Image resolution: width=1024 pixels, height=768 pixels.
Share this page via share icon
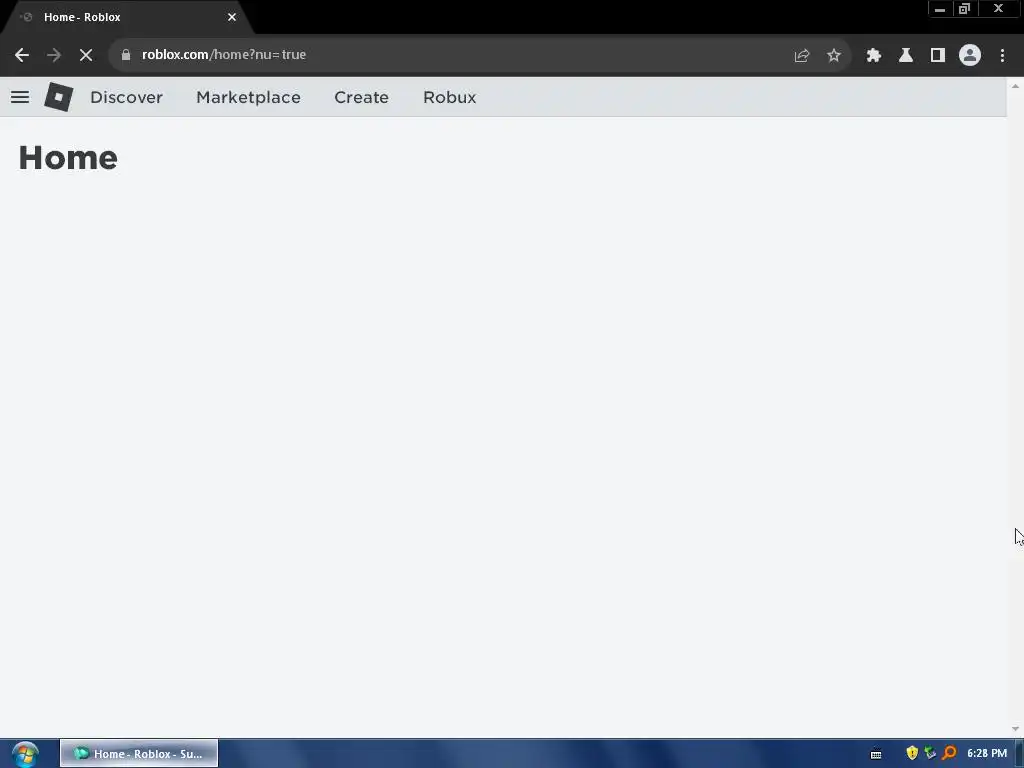coord(802,56)
